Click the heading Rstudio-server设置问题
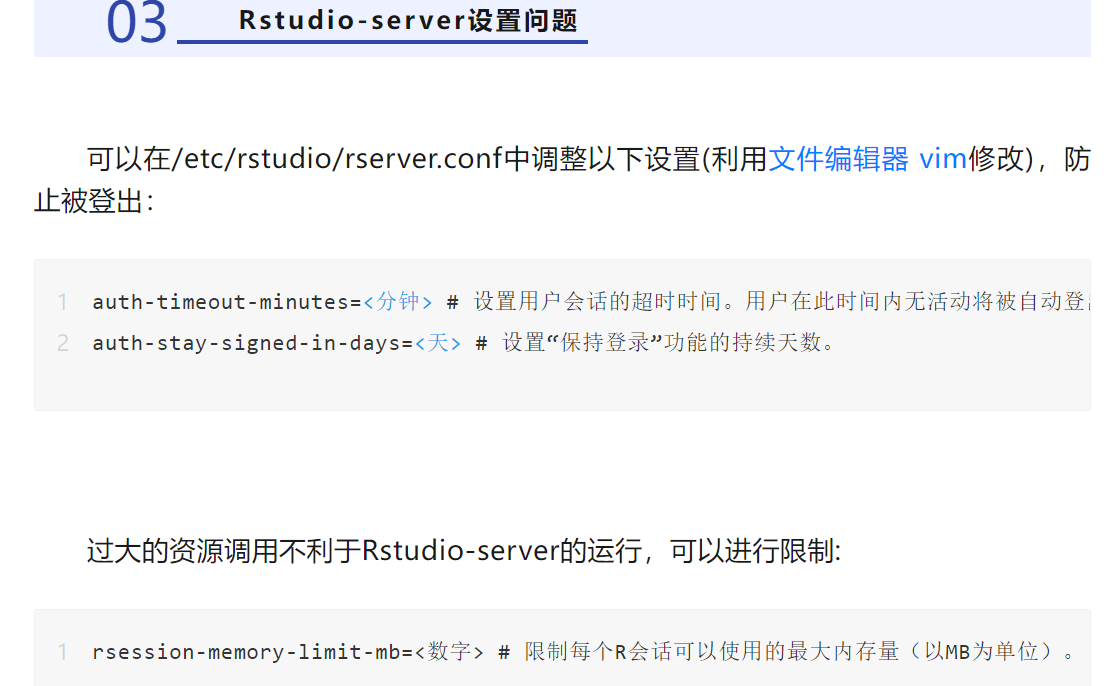 [408, 20]
